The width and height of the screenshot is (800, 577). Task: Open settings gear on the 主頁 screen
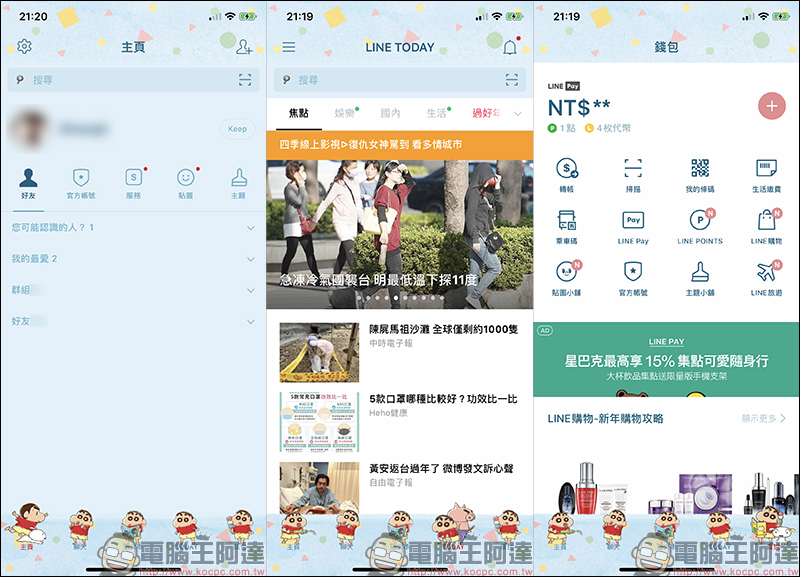point(24,46)
